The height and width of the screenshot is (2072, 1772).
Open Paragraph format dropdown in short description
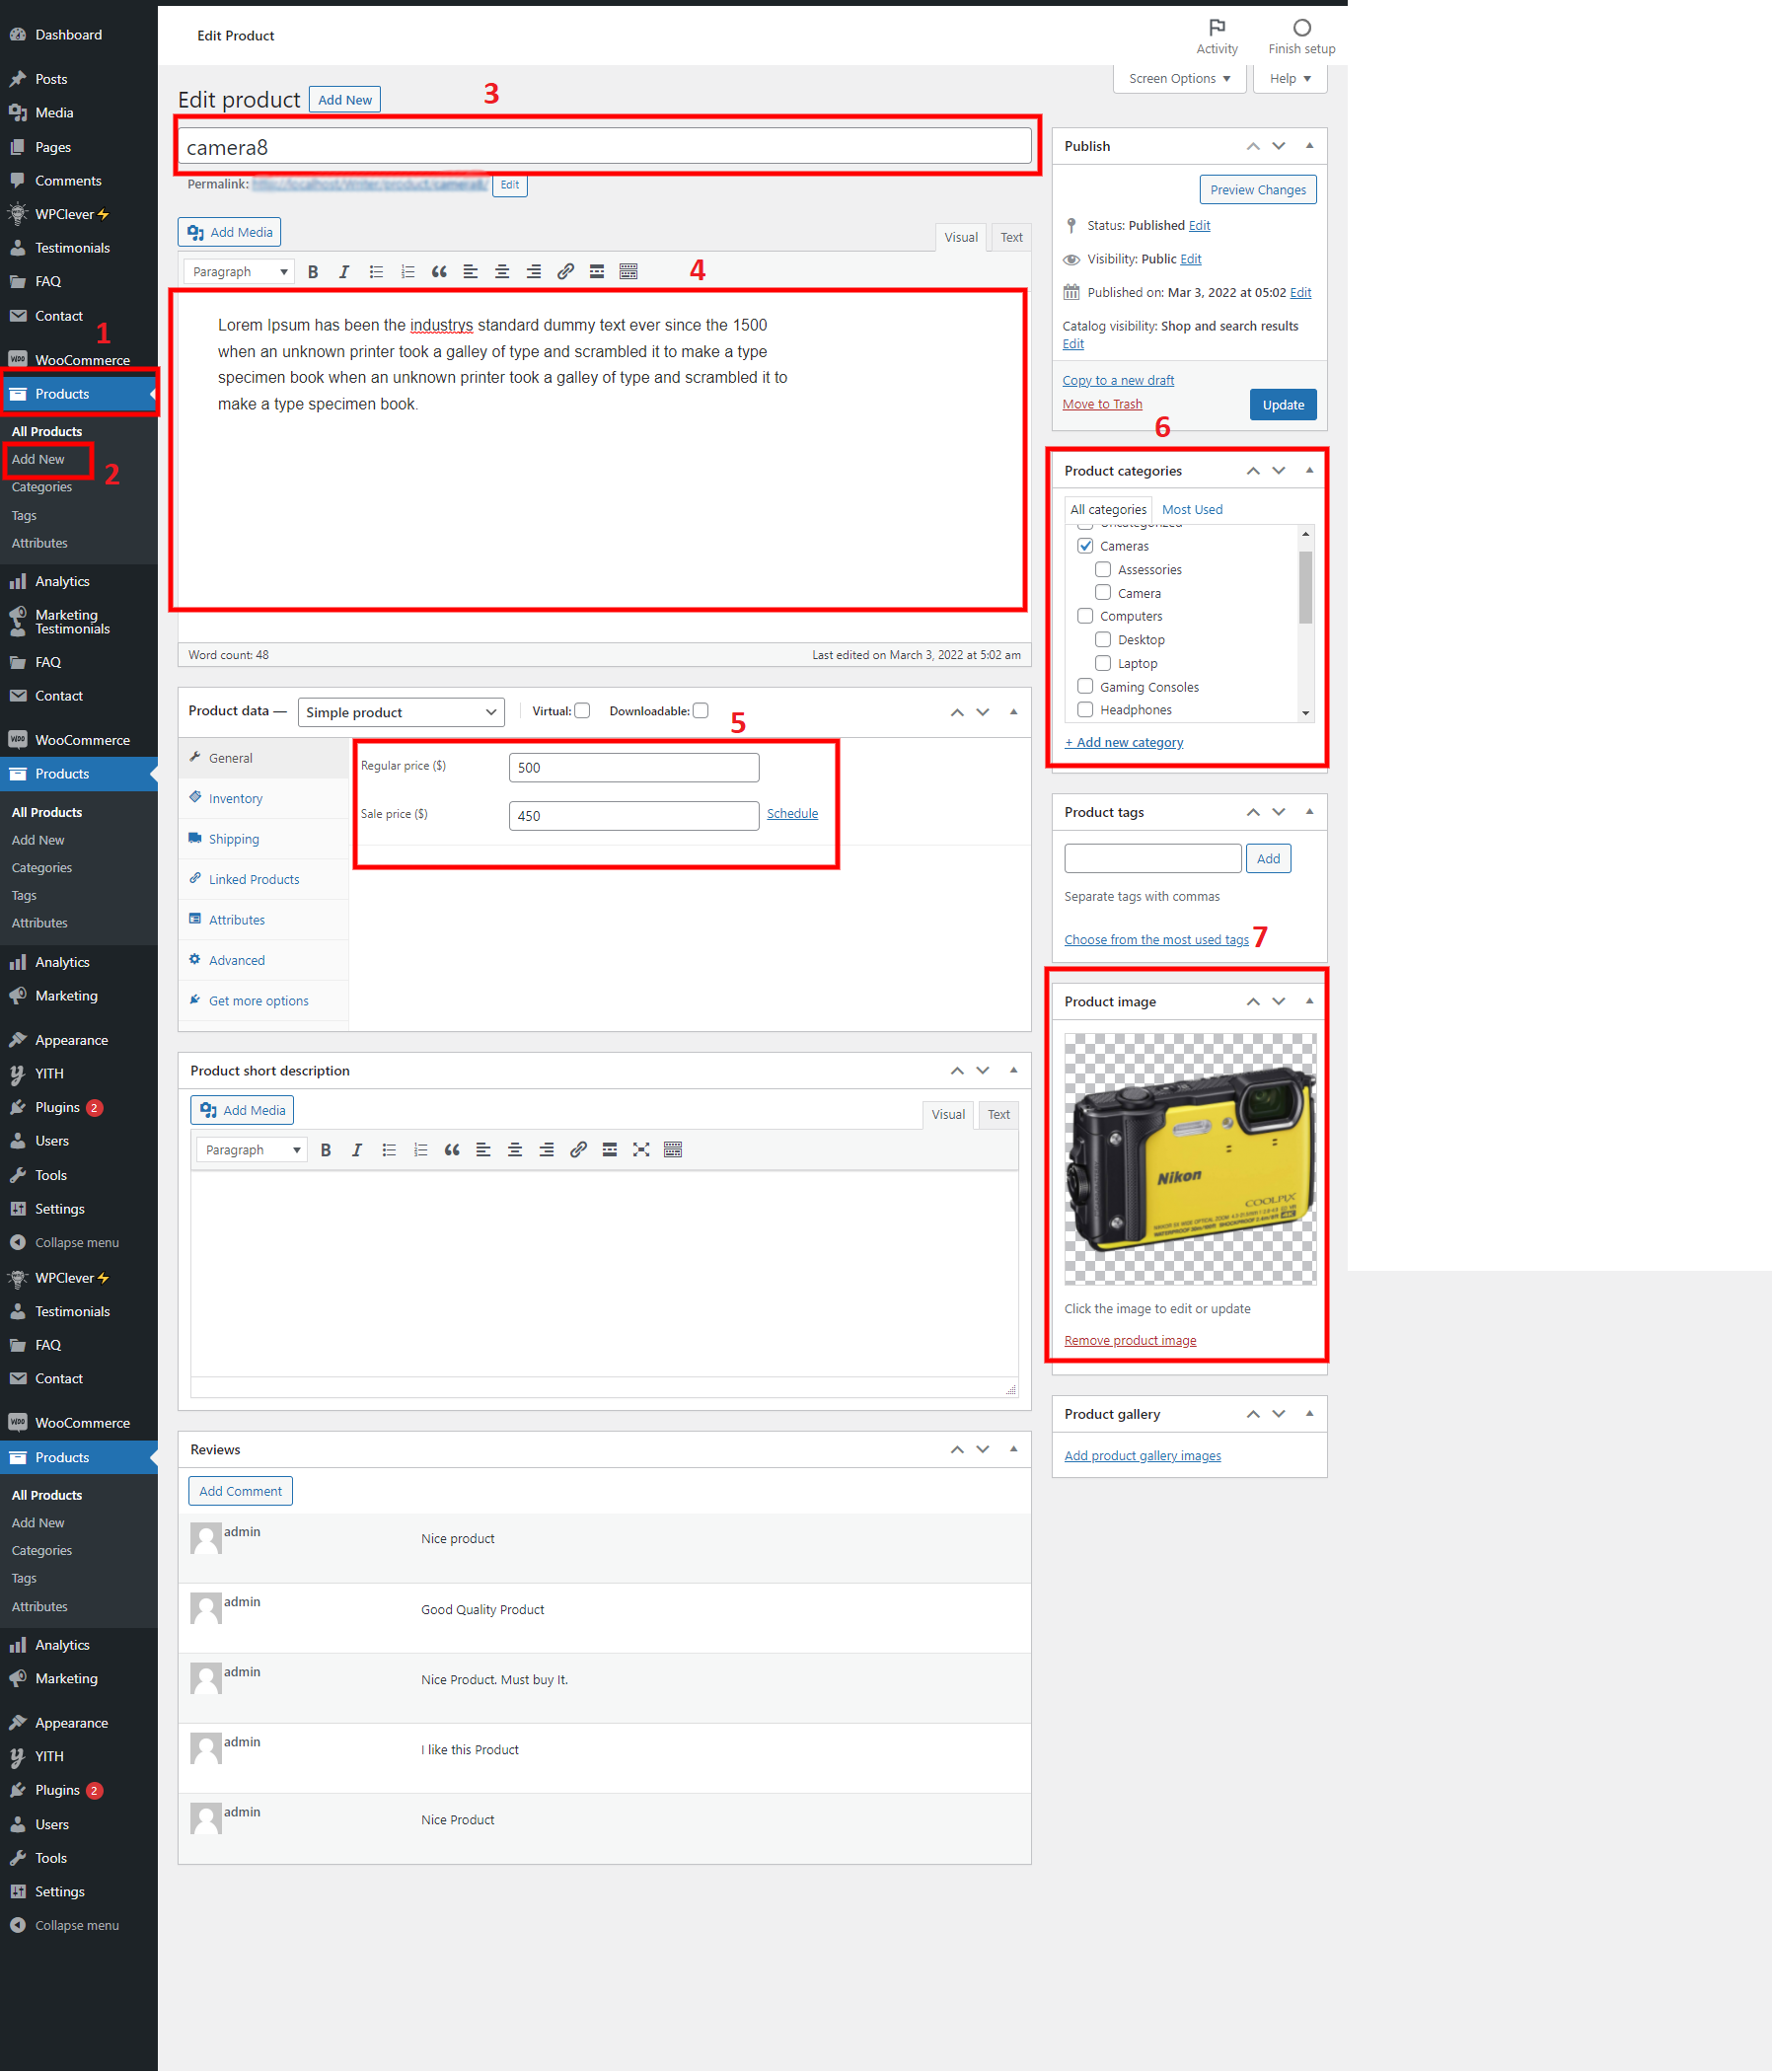pyautogui.click(x=251, y=1150)
